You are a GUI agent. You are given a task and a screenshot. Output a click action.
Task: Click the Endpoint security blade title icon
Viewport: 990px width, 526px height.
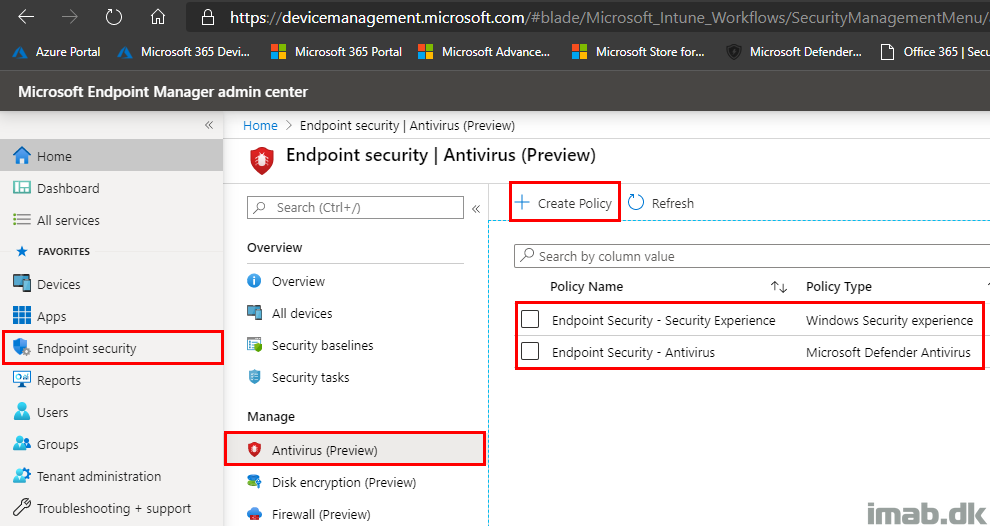[x=261, y=161]
